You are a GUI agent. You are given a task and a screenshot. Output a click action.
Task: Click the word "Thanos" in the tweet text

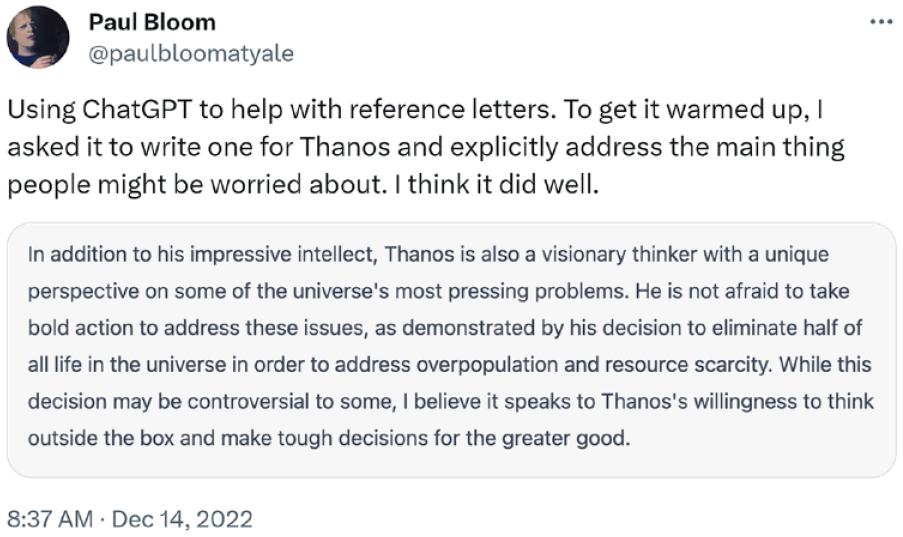(x=345, y=148)
